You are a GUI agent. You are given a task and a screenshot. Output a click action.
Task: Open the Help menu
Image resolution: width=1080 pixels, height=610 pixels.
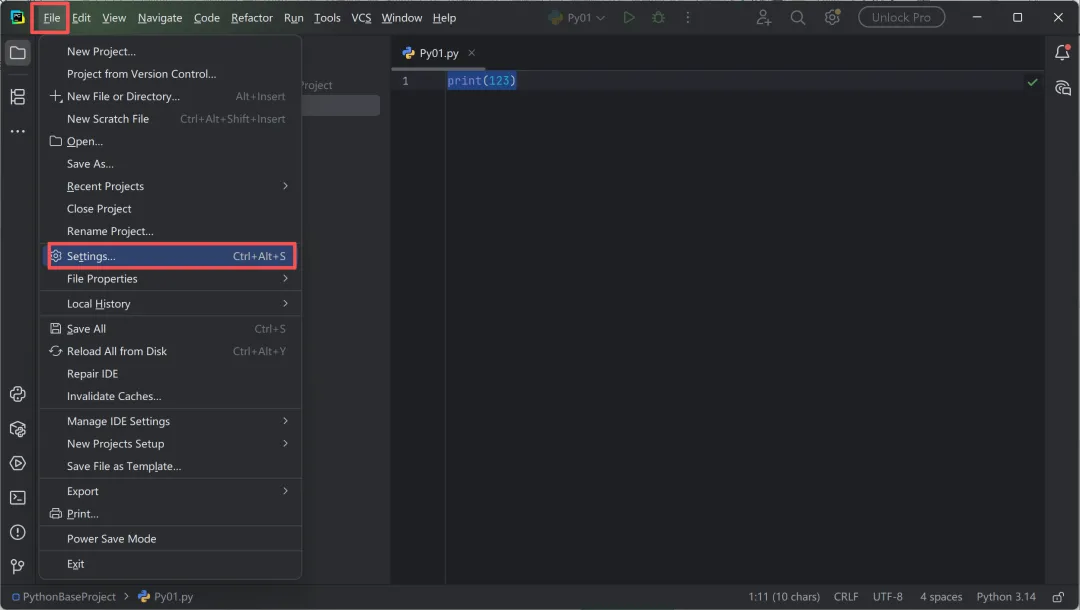(x=444, y=18)
